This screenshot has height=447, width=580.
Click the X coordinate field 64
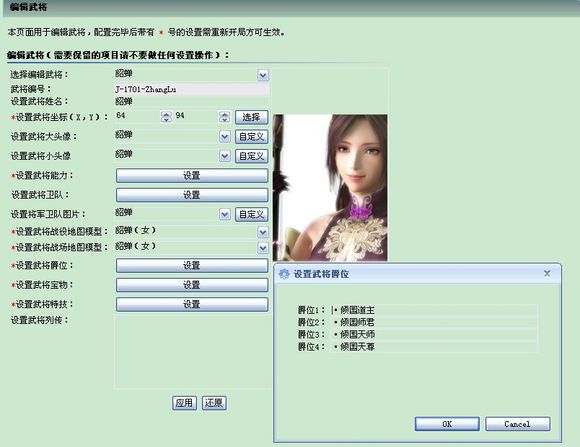[x=138, y=116]
